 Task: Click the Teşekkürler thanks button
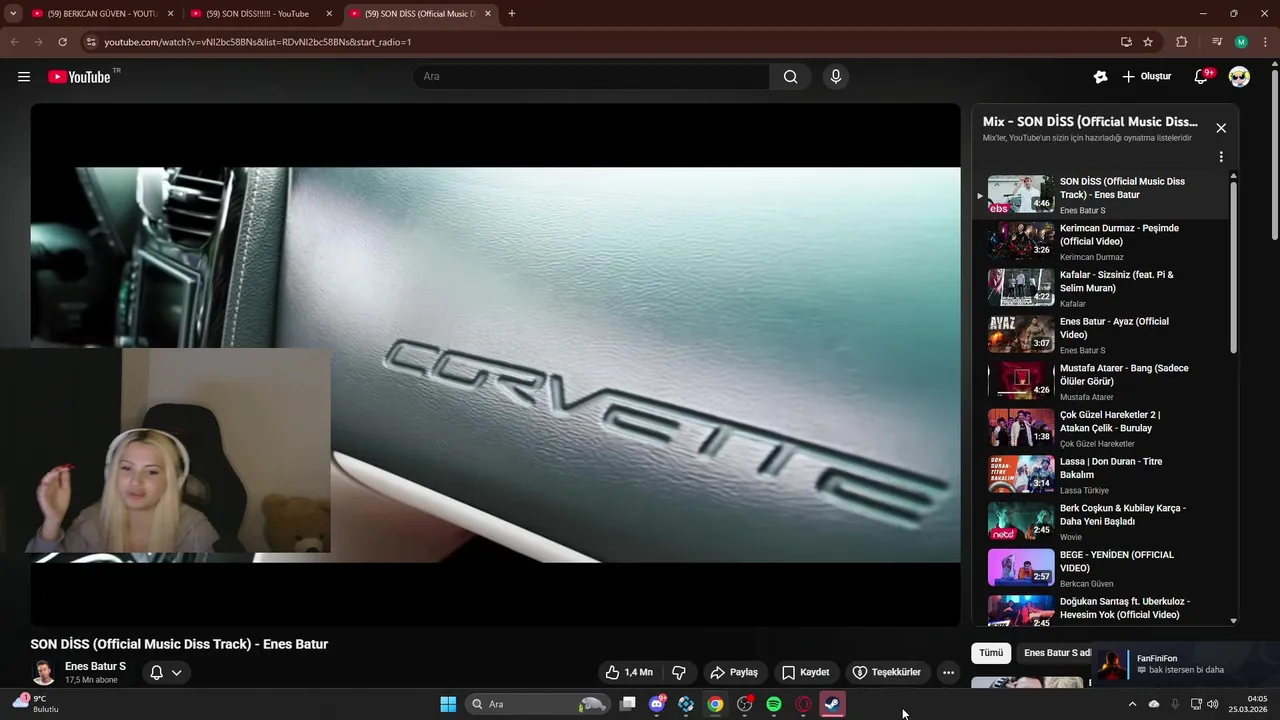pos(886,673)
